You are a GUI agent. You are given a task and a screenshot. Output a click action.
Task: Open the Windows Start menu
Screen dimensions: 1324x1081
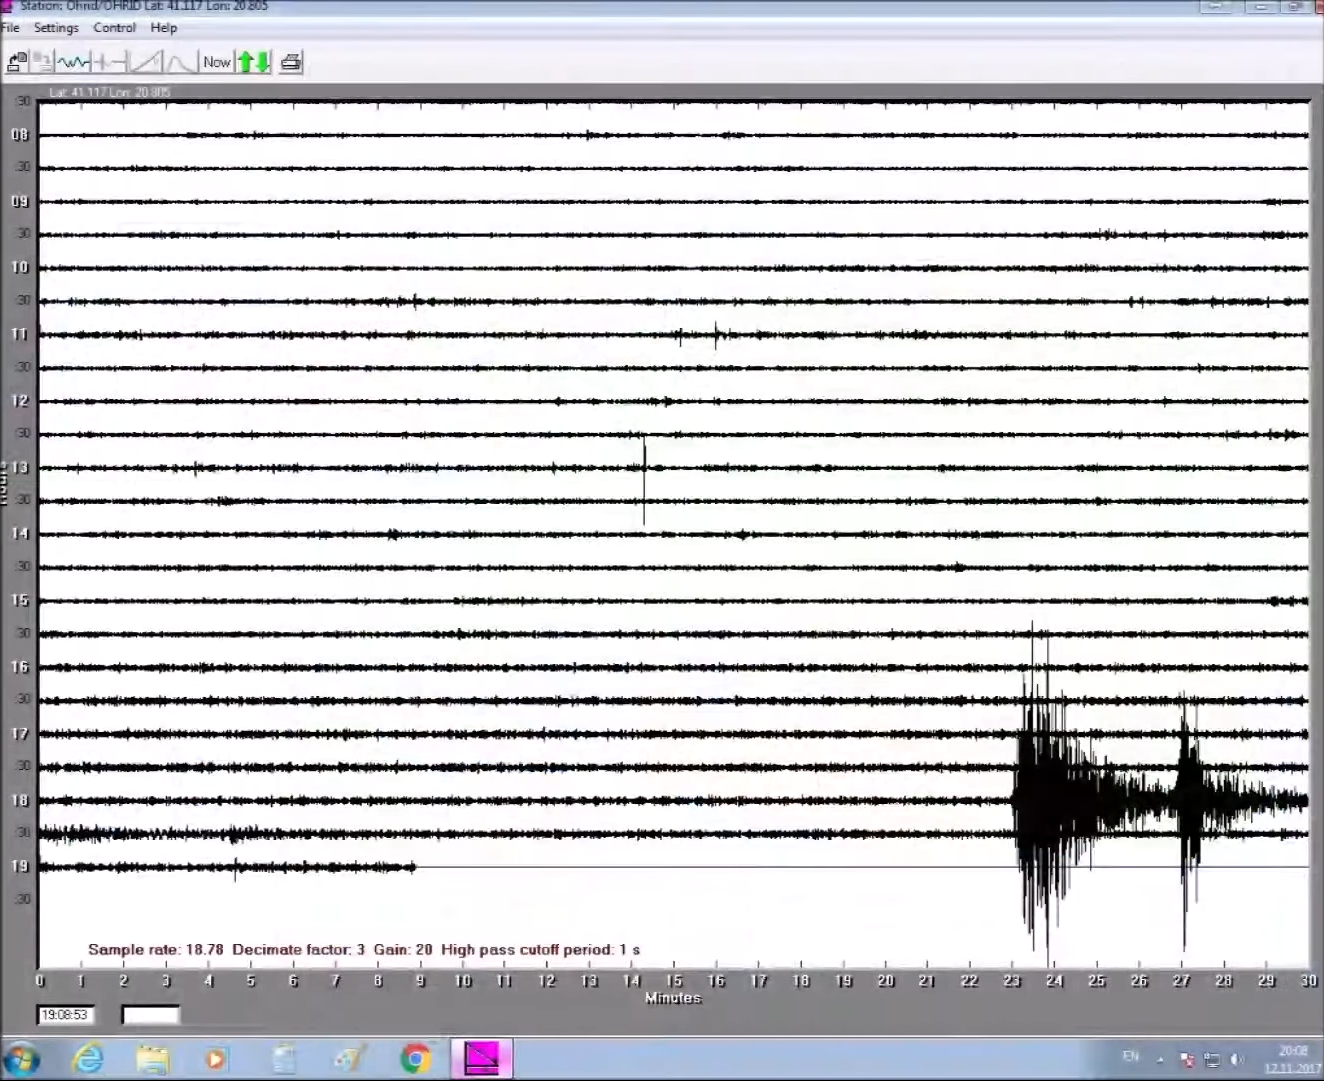click(x=22, y=1058)
